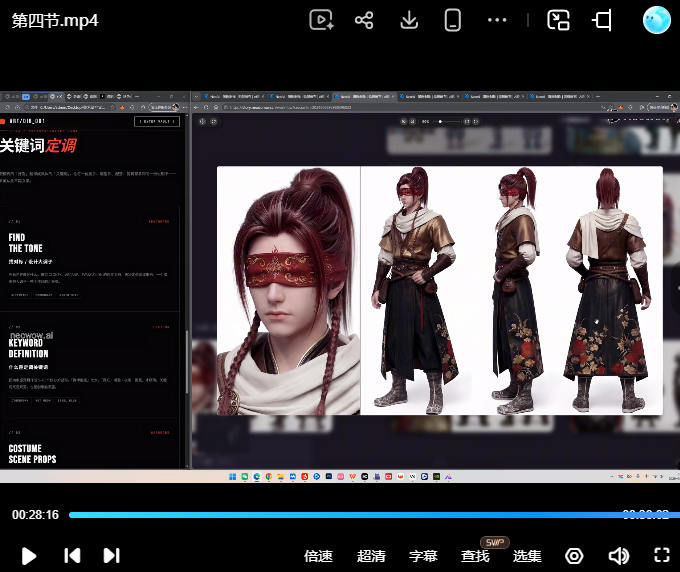Open the 字幕 subtitles menu
This screenshot has height=572, width=680.
[x=423, y=556]
